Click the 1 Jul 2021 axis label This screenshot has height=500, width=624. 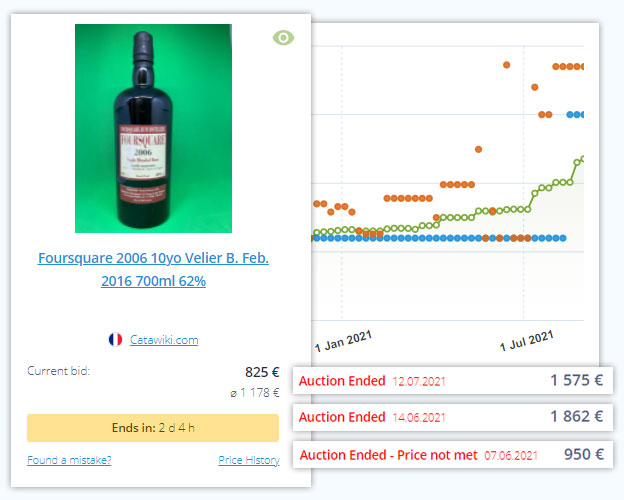click(526, 341)
